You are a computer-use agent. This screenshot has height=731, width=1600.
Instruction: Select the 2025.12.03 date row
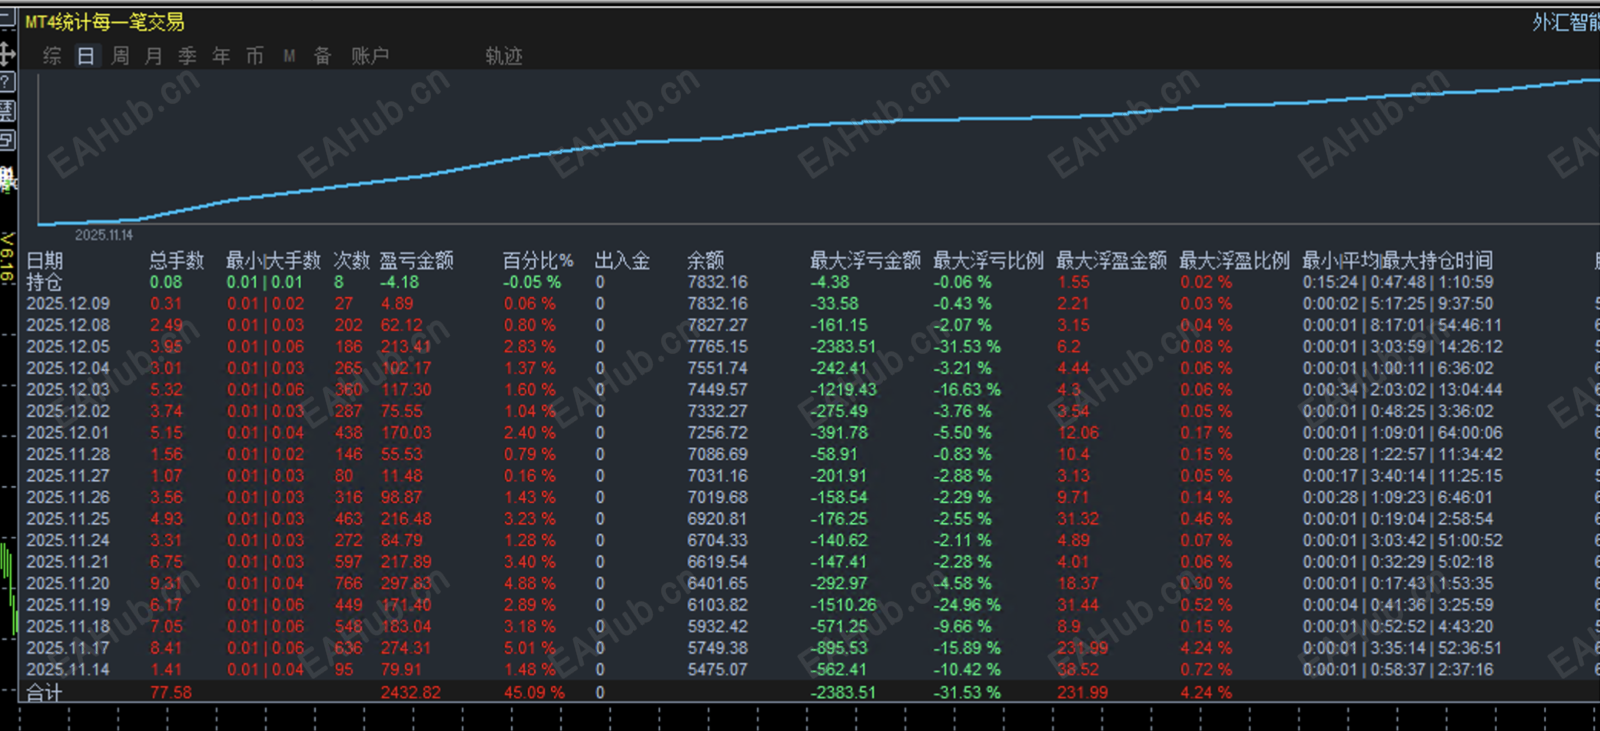click(68, 390)
